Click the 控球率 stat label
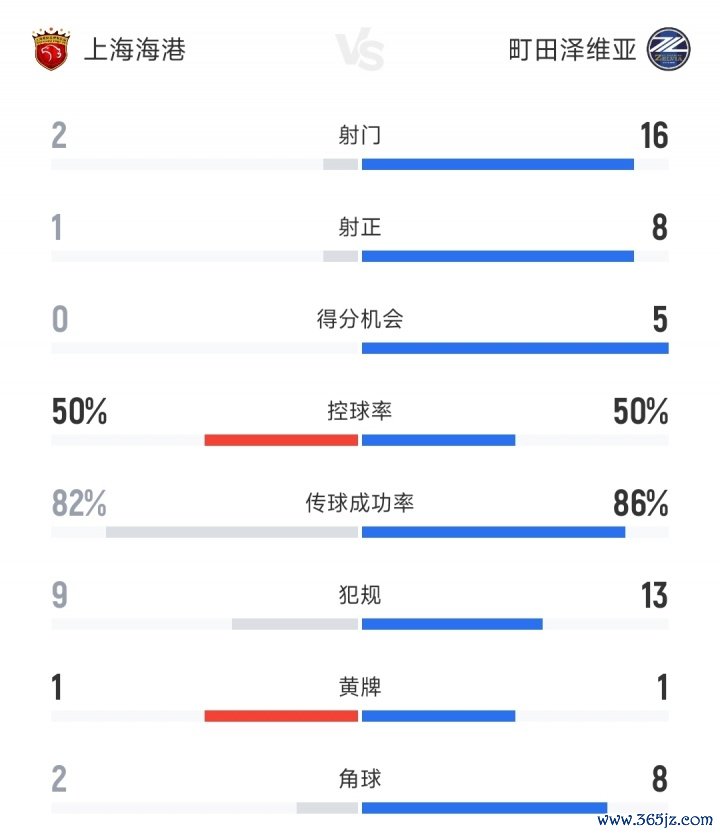This screenshot has width=720, height=835. pyautogui.click(x=360, y=412)
